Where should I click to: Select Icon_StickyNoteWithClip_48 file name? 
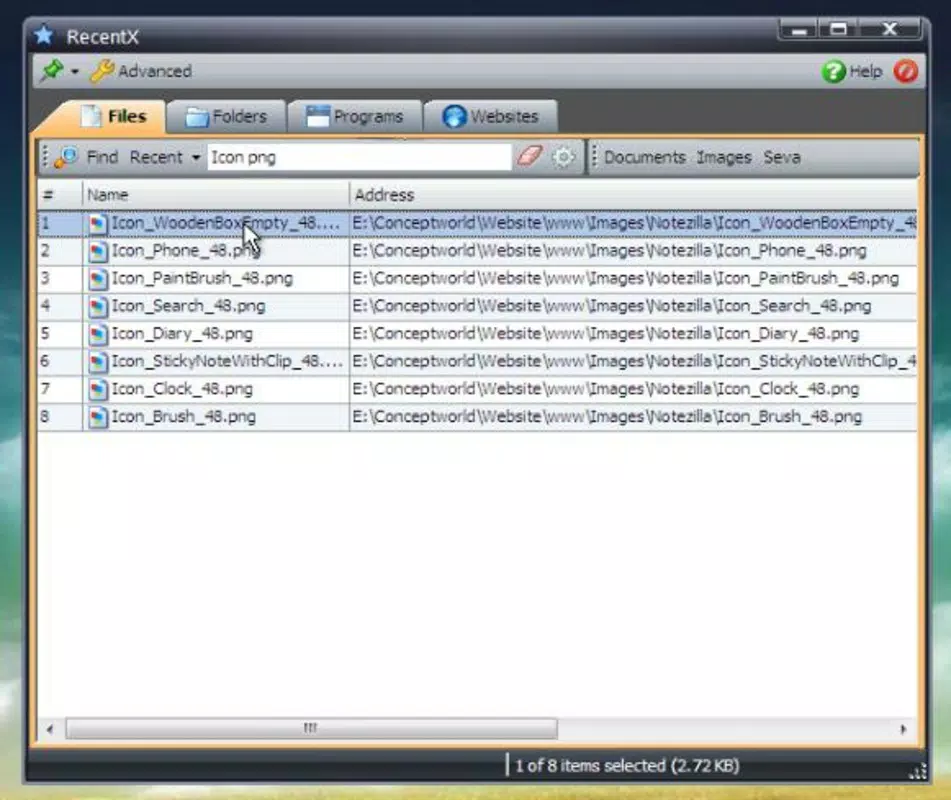227,361
